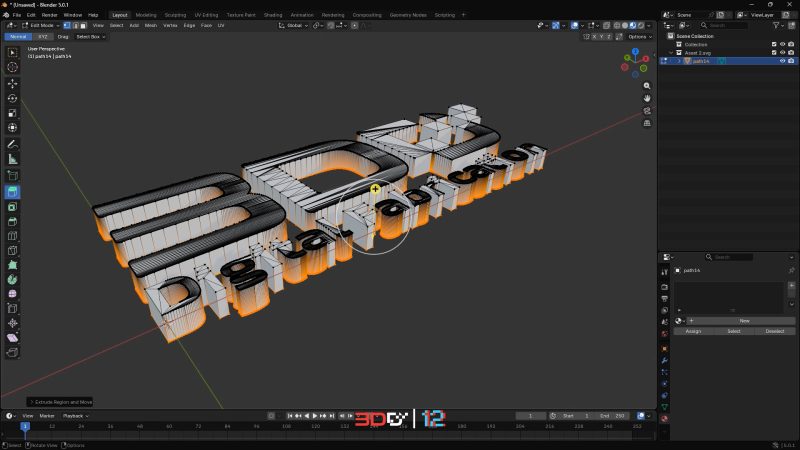The width and height of the screenshot is (800, 450).
Task: Click the New material button
Action: point(743,321)
